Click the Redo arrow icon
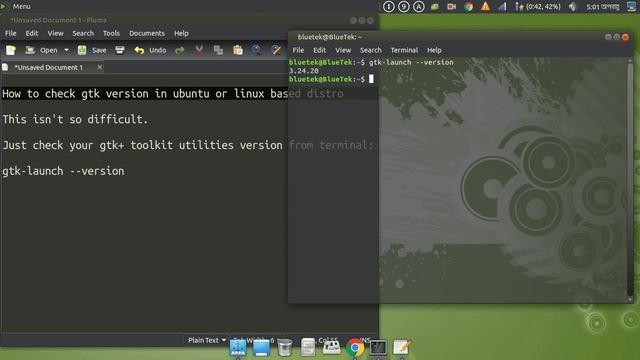The image size is (640, 360). pos(180,50)
